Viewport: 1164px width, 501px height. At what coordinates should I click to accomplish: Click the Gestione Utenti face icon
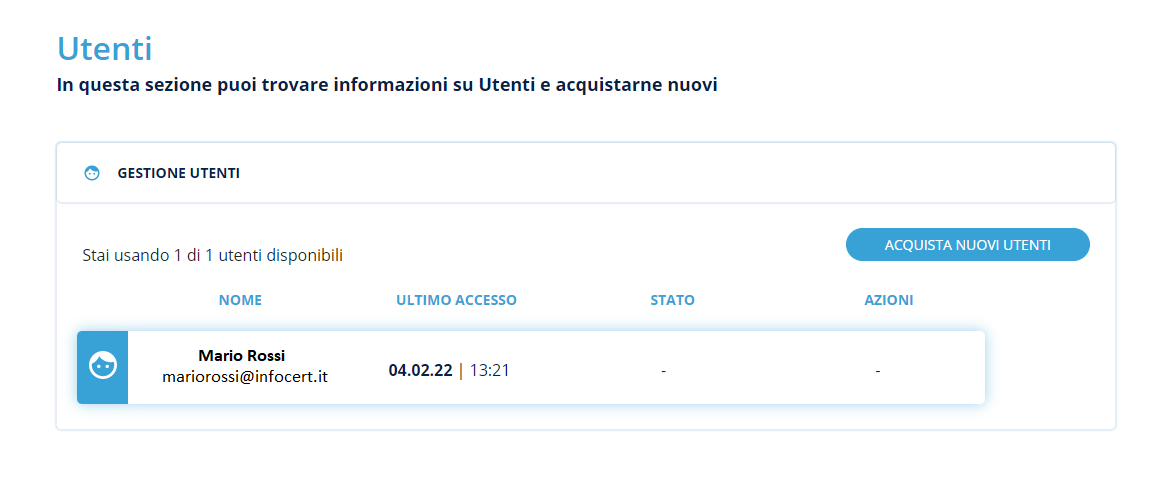92,173
